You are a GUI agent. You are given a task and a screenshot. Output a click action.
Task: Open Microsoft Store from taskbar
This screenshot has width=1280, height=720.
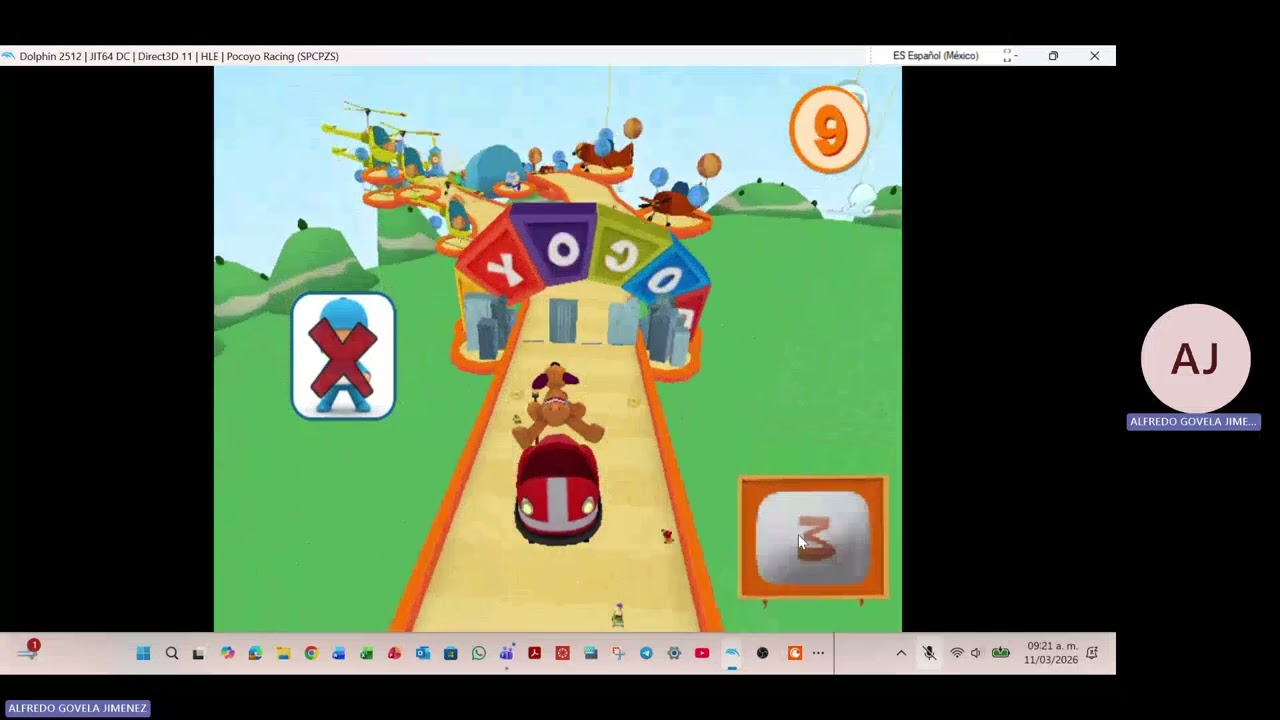[451, 653]
